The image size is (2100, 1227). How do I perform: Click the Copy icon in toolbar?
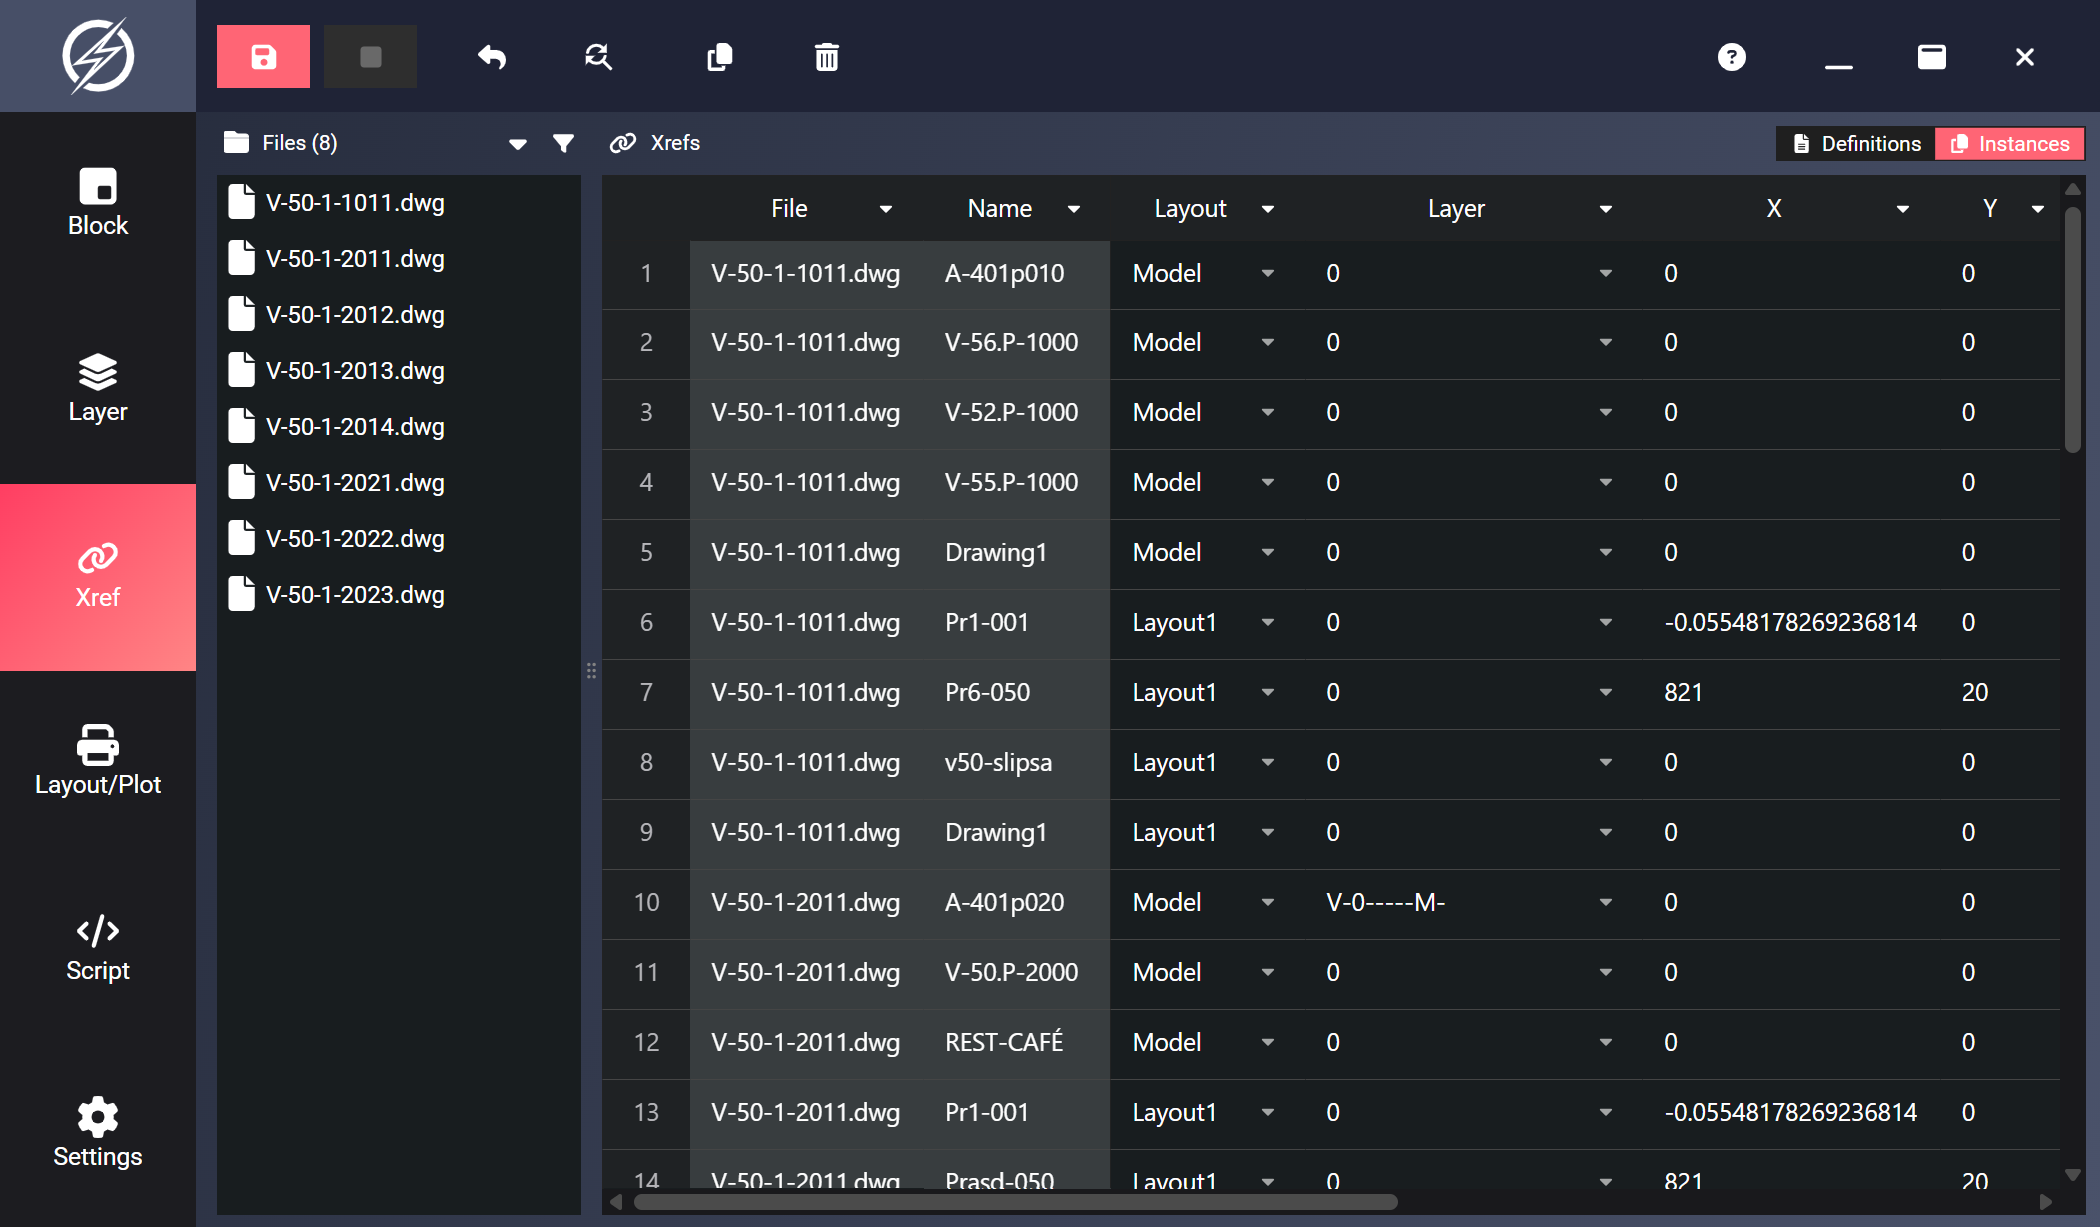(720, 57)
